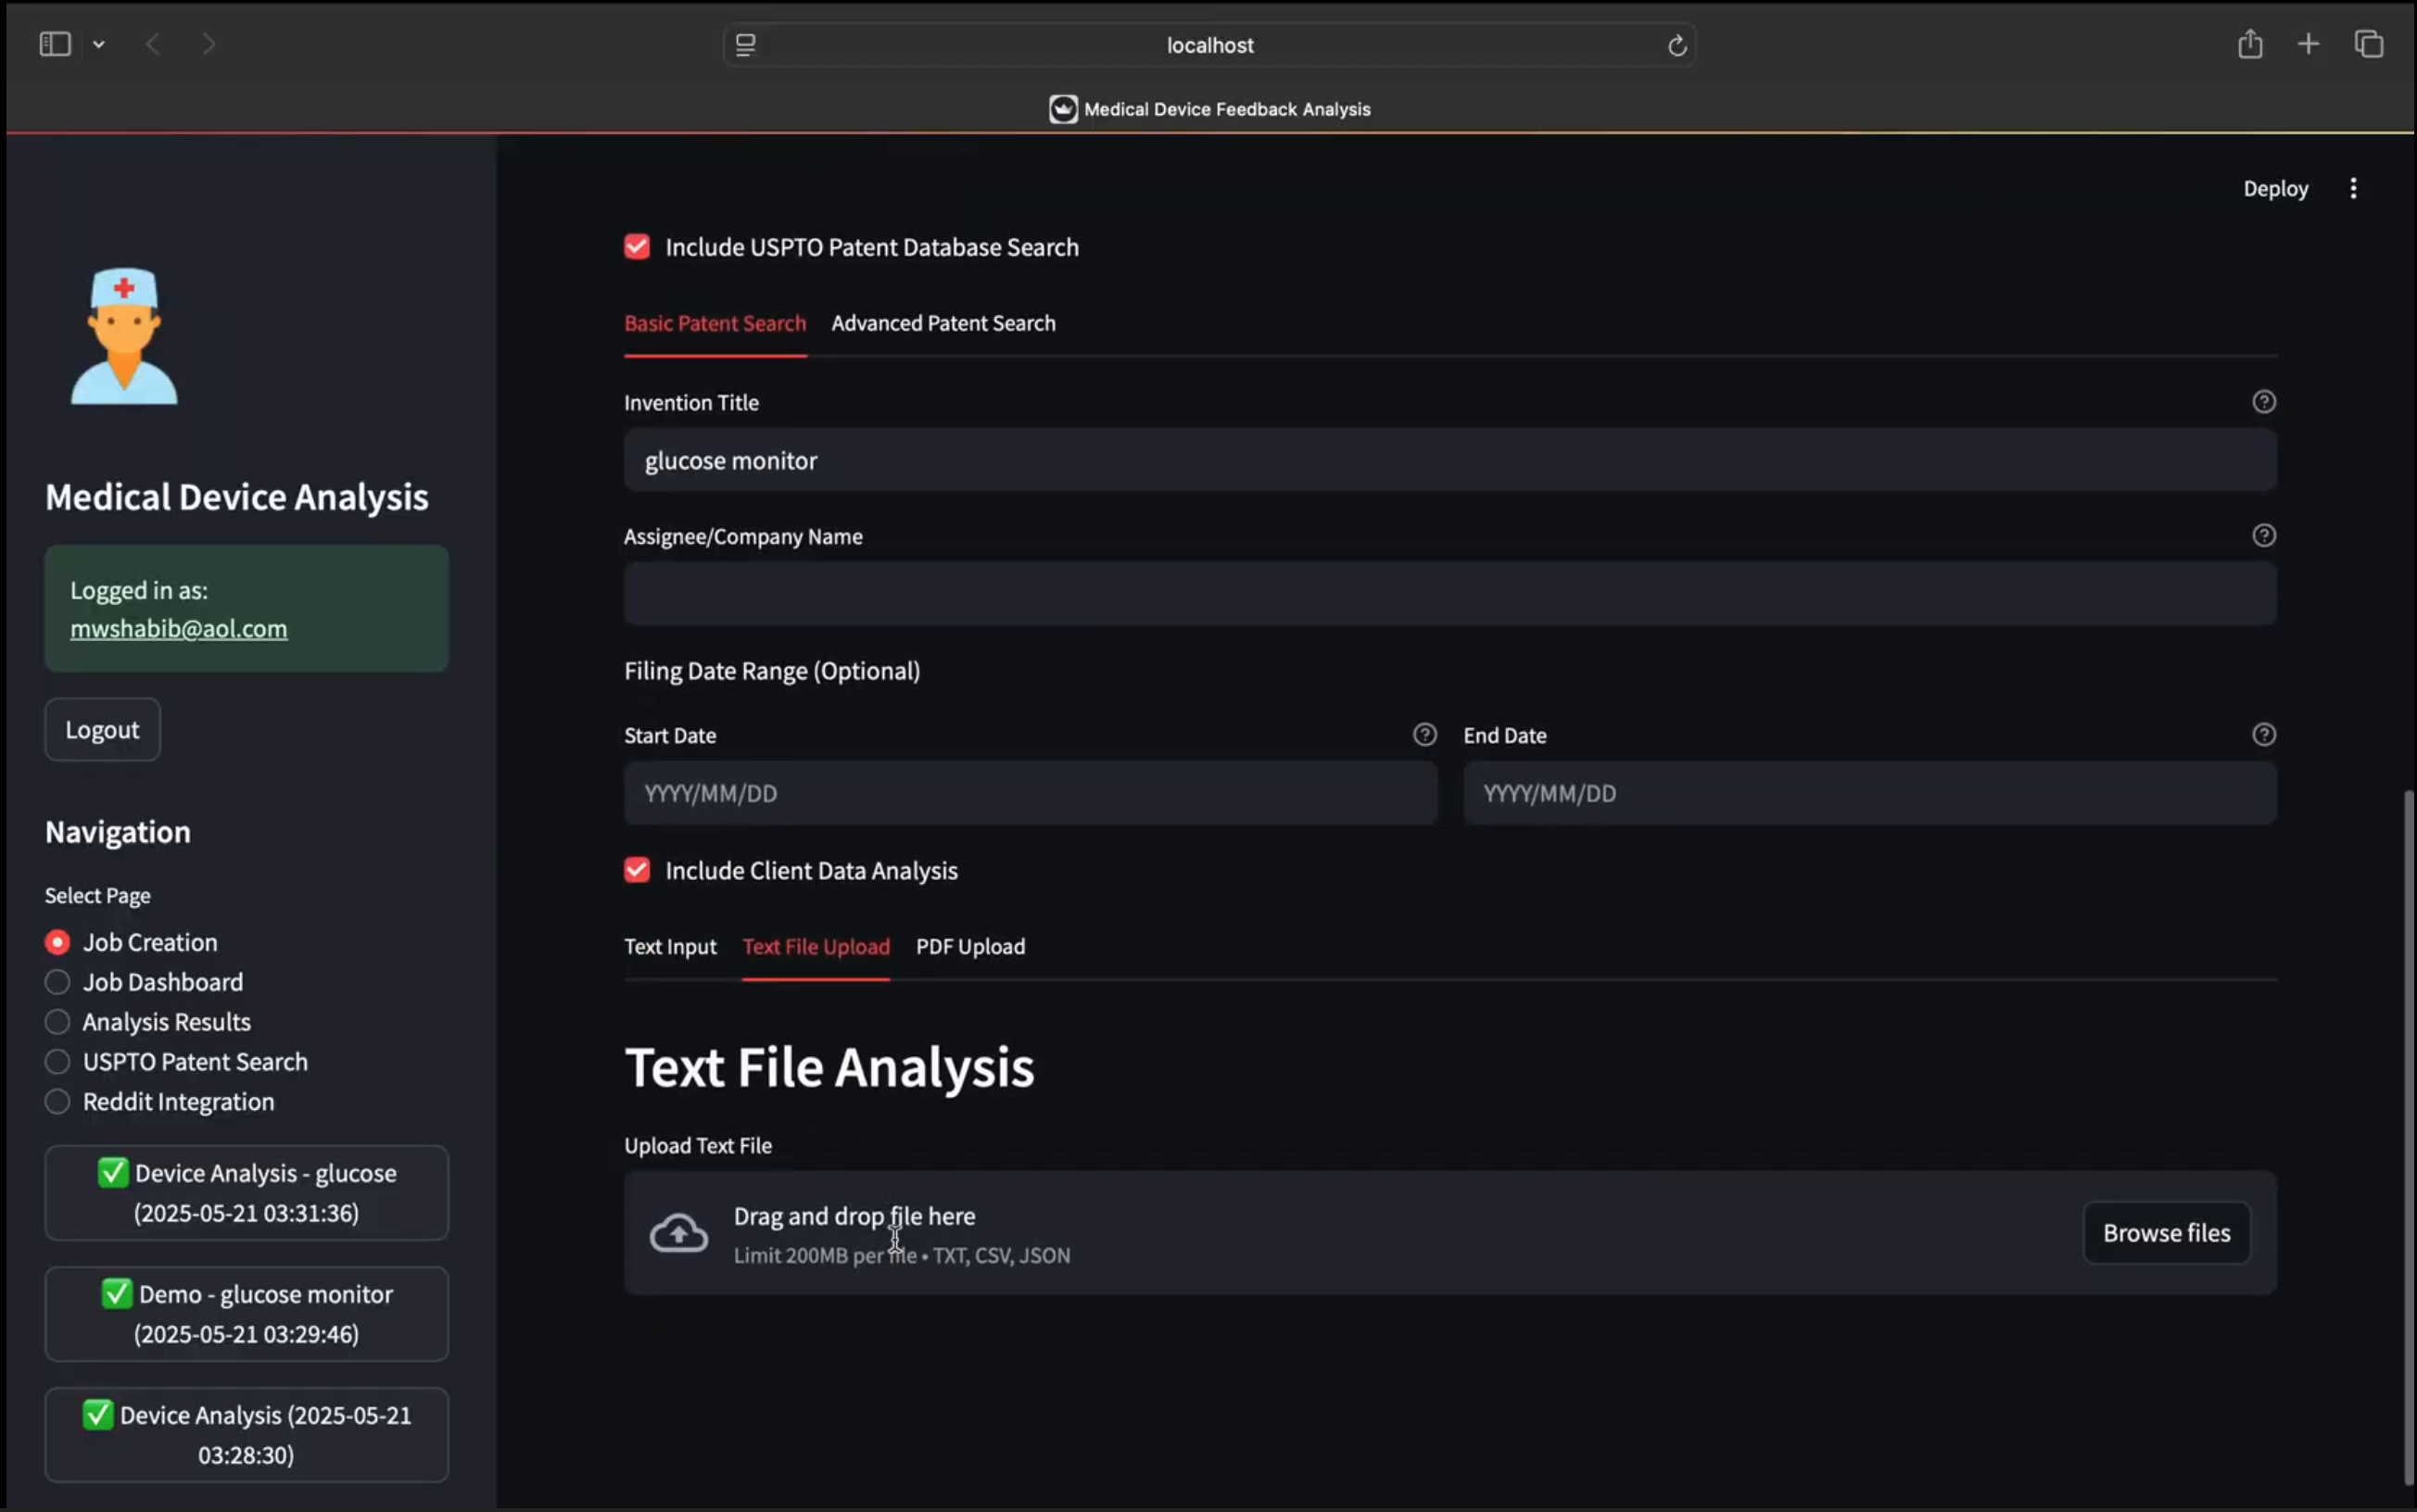Click the Start Date input field
Image resolution: width=2417 pixels, height=1512 pixels.
[1030, 793]
